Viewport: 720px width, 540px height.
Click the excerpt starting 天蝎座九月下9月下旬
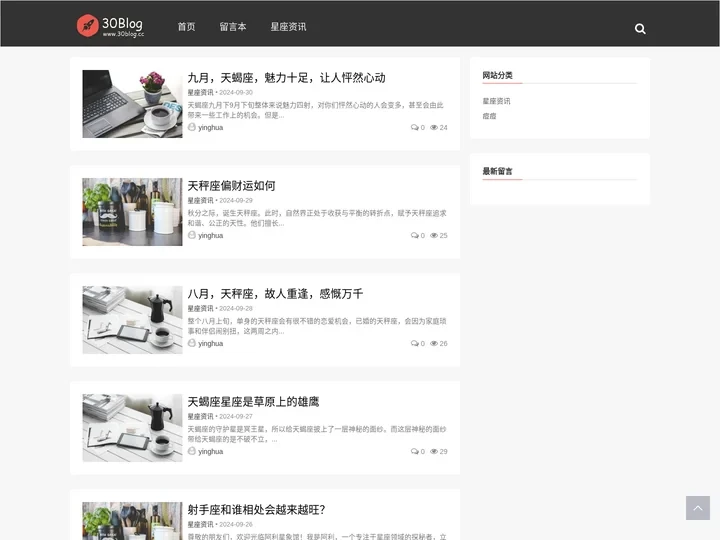(315, 110)
